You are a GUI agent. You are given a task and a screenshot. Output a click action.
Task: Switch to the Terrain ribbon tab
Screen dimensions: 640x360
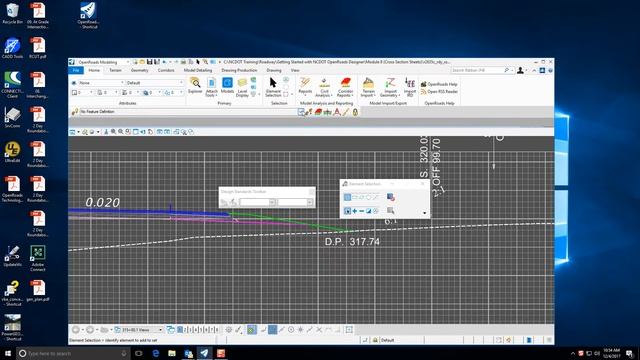pyautogui.click(x=115, y=71)
